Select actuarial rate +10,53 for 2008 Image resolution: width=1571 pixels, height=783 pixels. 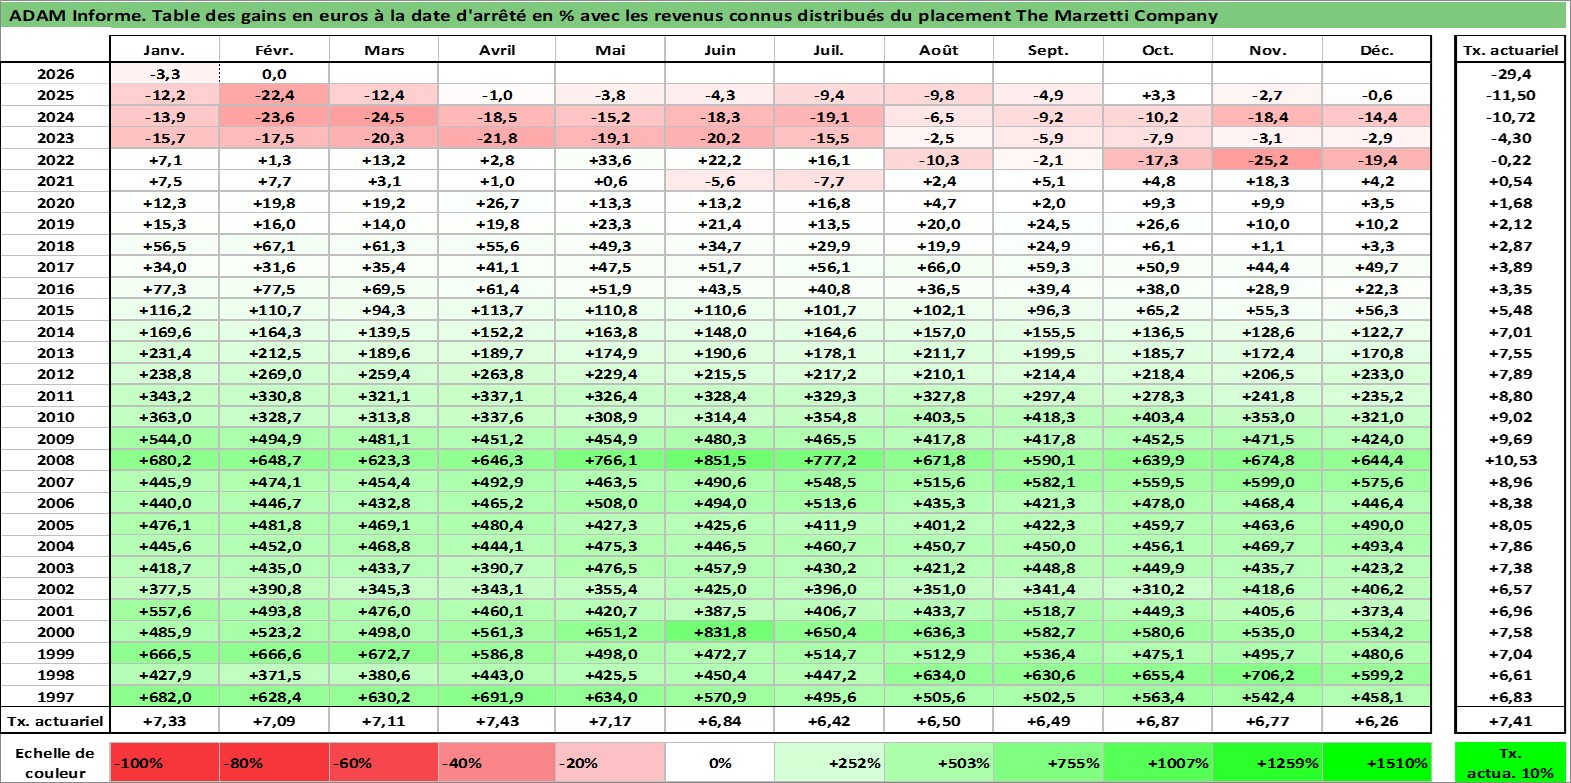1510,460
